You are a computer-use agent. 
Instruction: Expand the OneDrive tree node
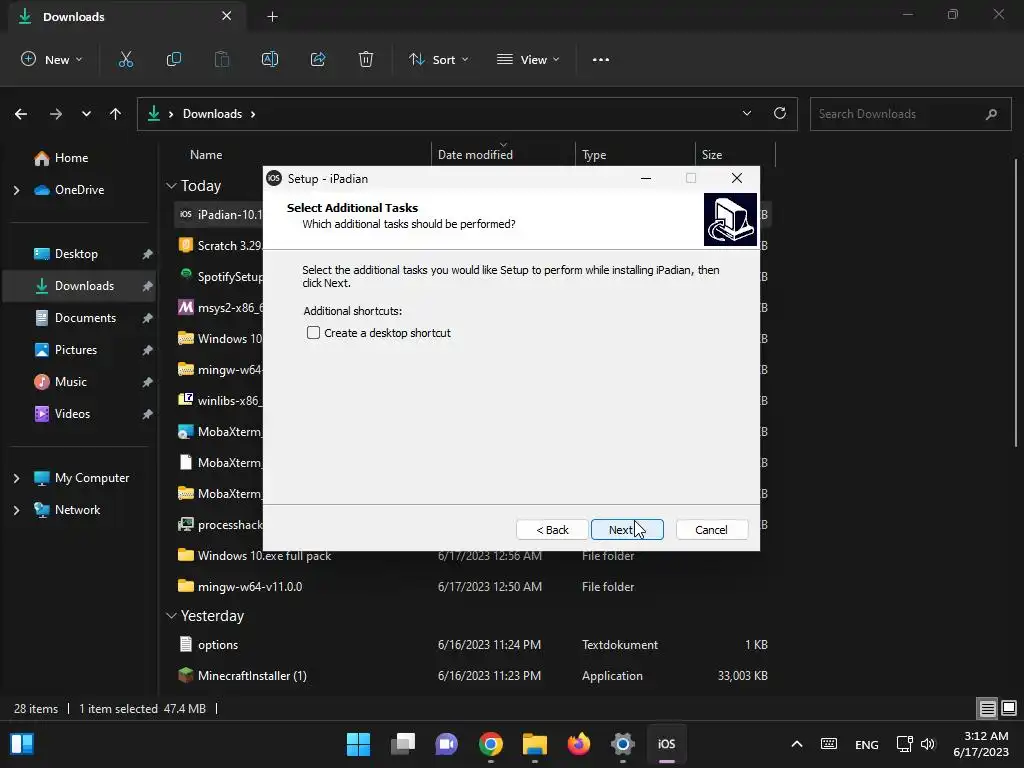click(16, 190)
